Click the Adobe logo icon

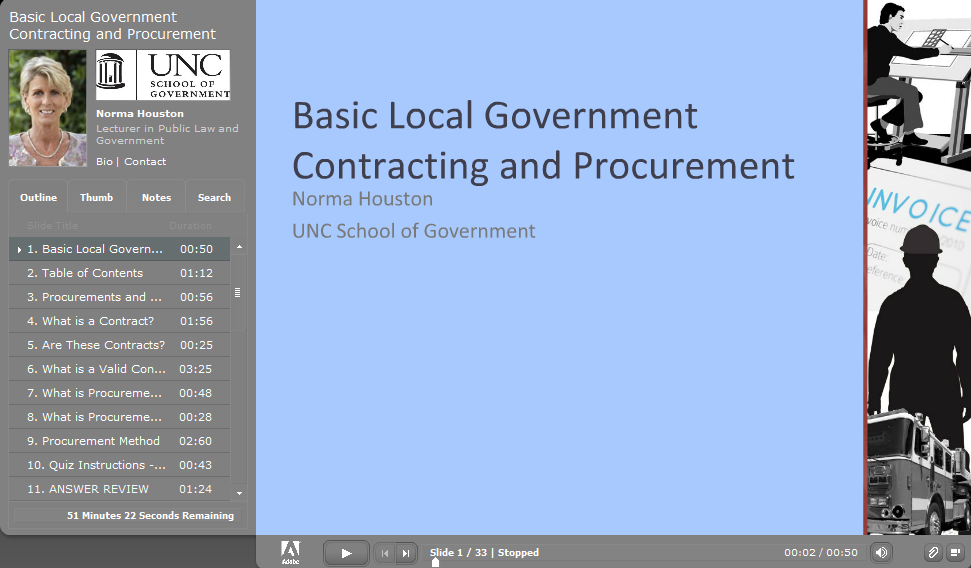[x=290, y=552]
